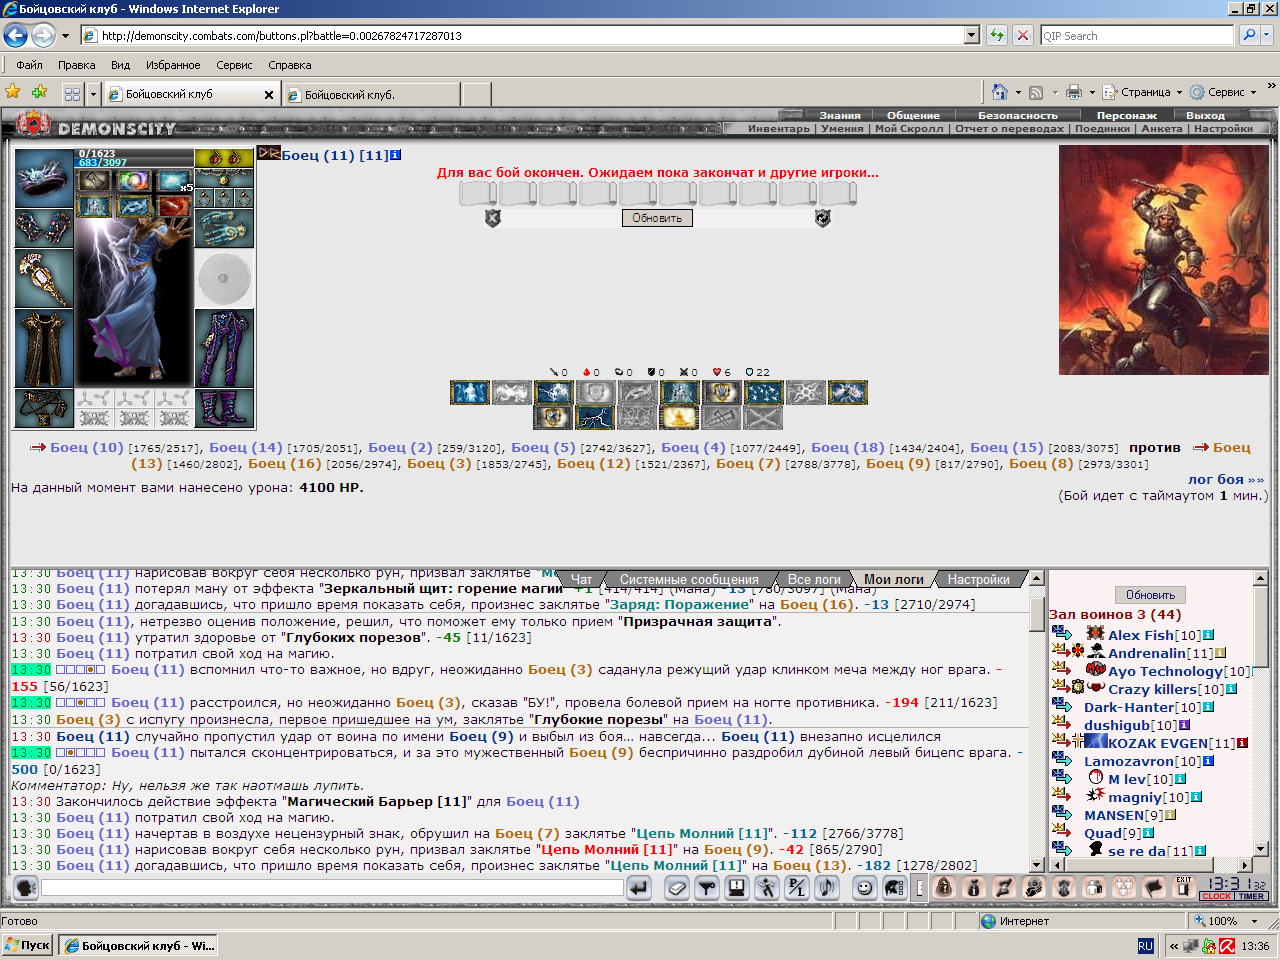
Task: Click the player list vertical scrollbar
Action: point(1261,714)
